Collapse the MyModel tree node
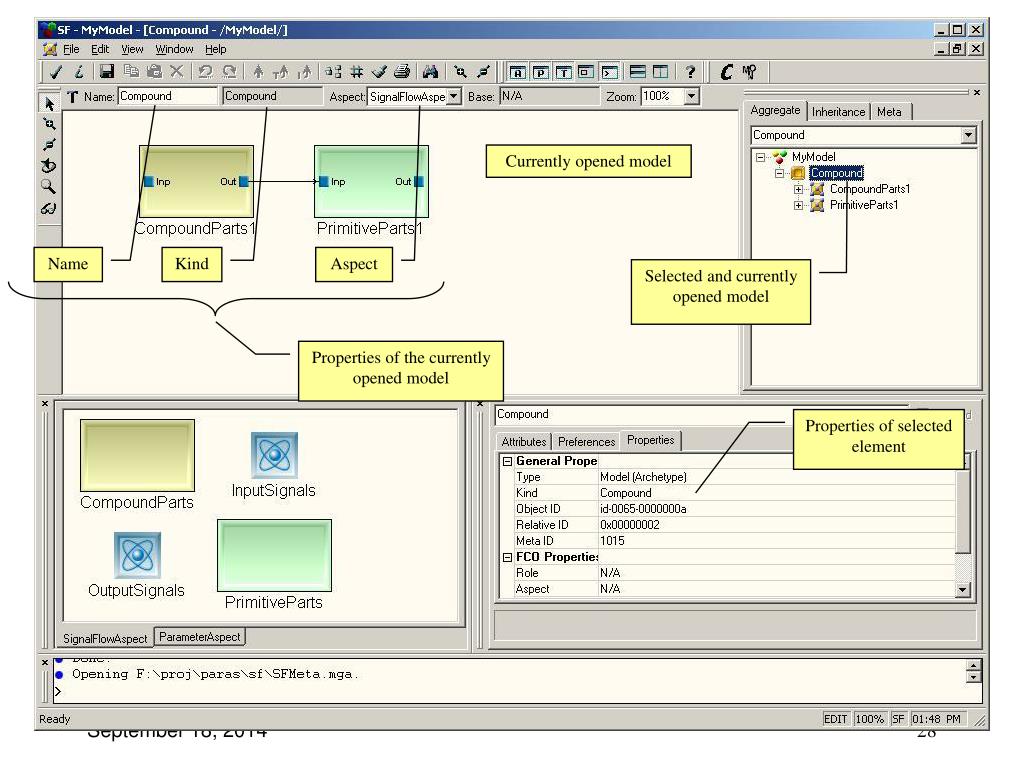 coord(760,157)
